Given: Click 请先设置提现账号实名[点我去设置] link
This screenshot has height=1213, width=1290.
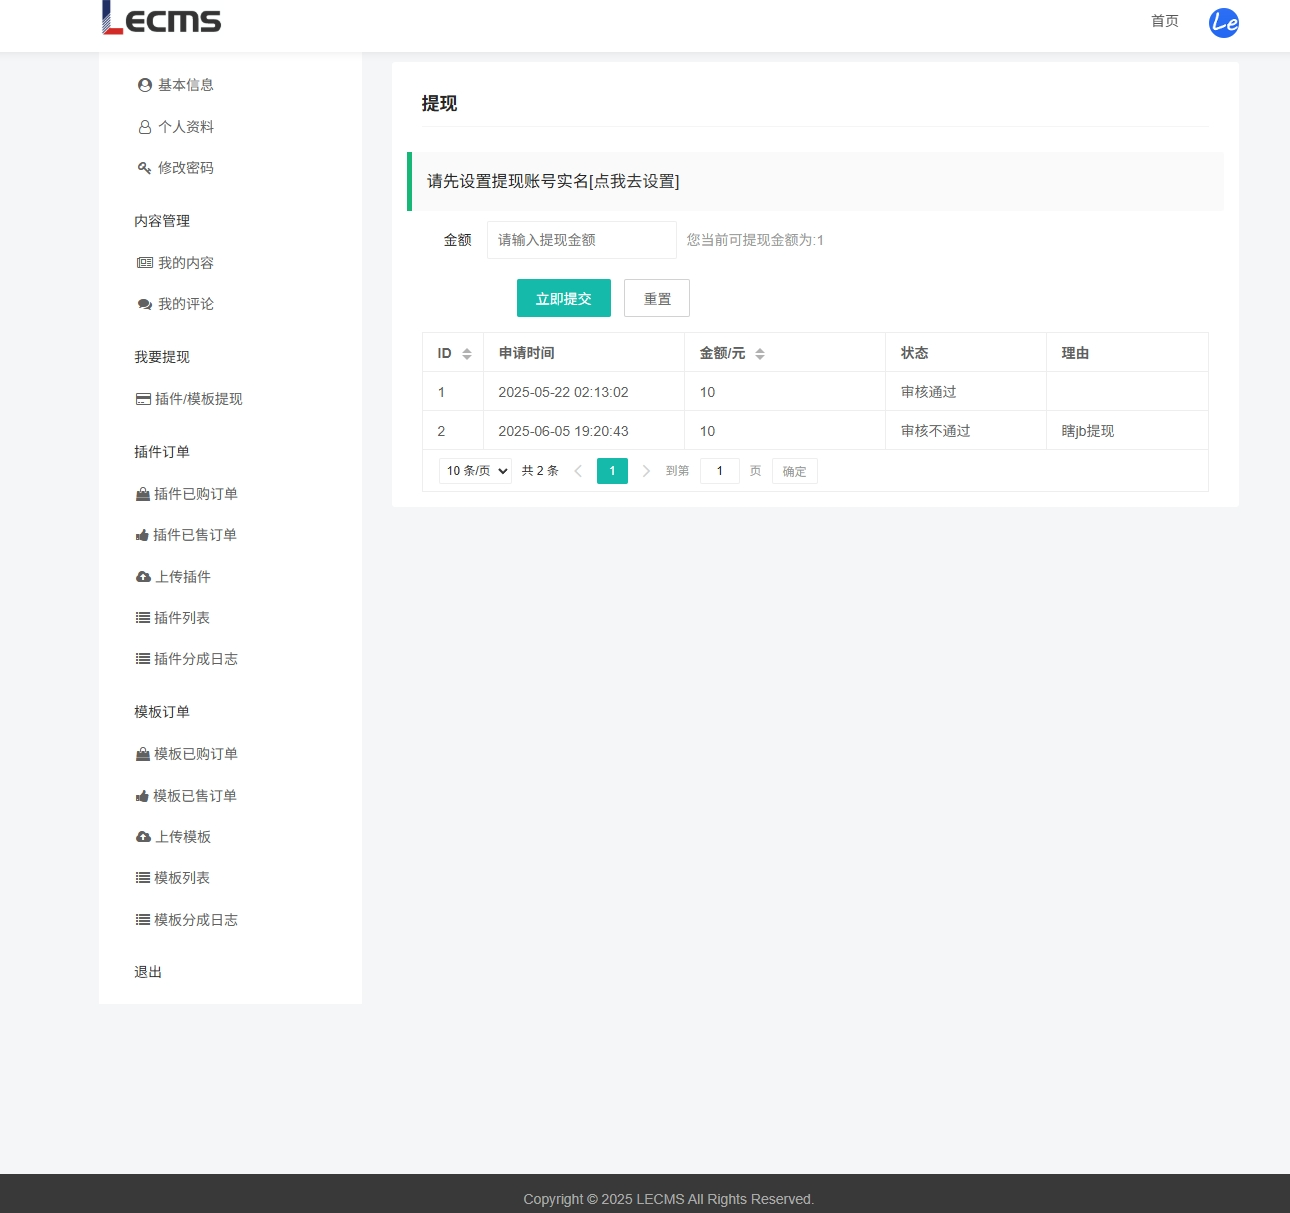Looking at the screenshot, I should click(x=553, y=181).
